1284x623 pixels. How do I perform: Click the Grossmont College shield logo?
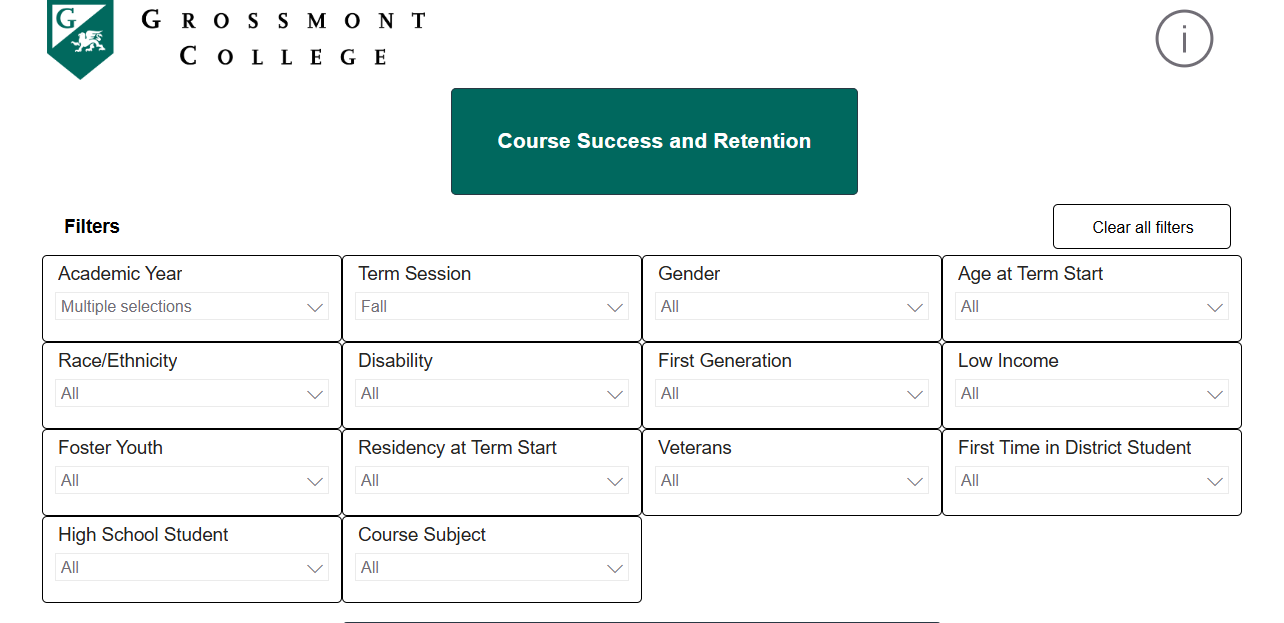[x=80, y=38]
